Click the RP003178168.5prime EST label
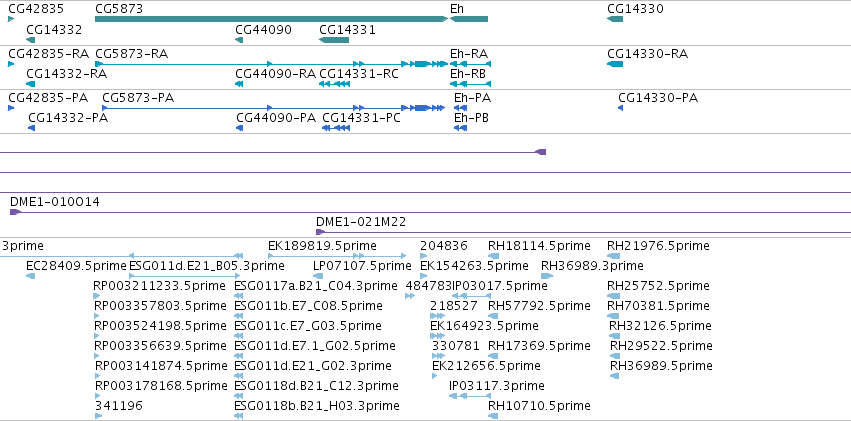Image resolution: width=851 pixels, height=421 pixels. pyautogui.click(x=161, y=386)
